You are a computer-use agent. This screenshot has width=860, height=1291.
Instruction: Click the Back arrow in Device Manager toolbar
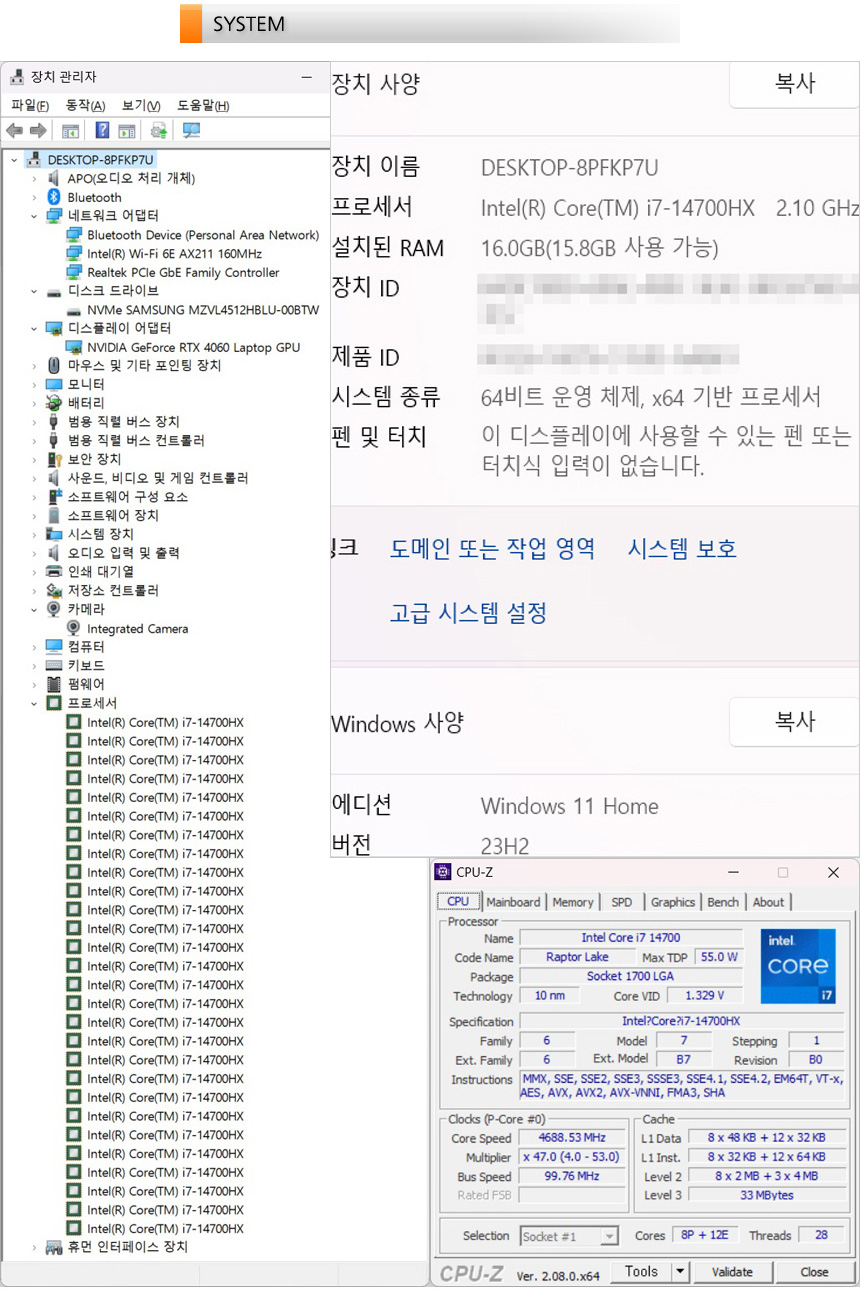(14, 131)
